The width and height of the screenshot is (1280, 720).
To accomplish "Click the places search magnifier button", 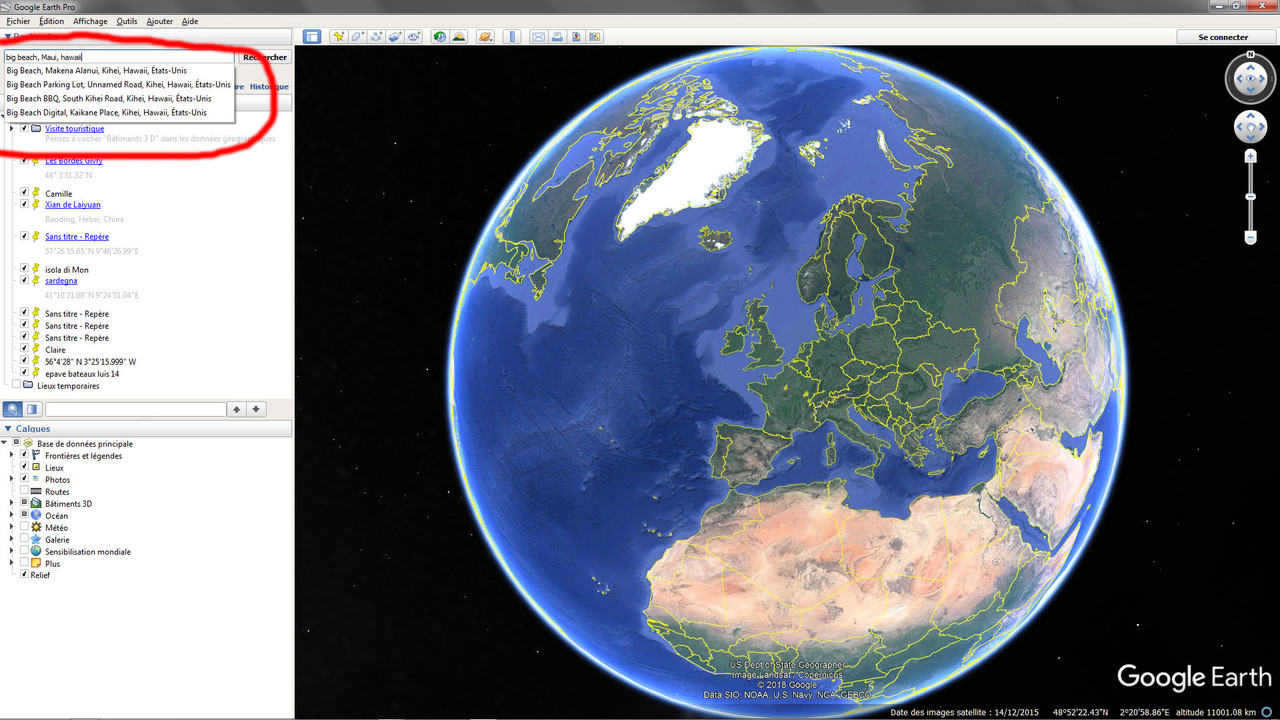I will [13, 409].
